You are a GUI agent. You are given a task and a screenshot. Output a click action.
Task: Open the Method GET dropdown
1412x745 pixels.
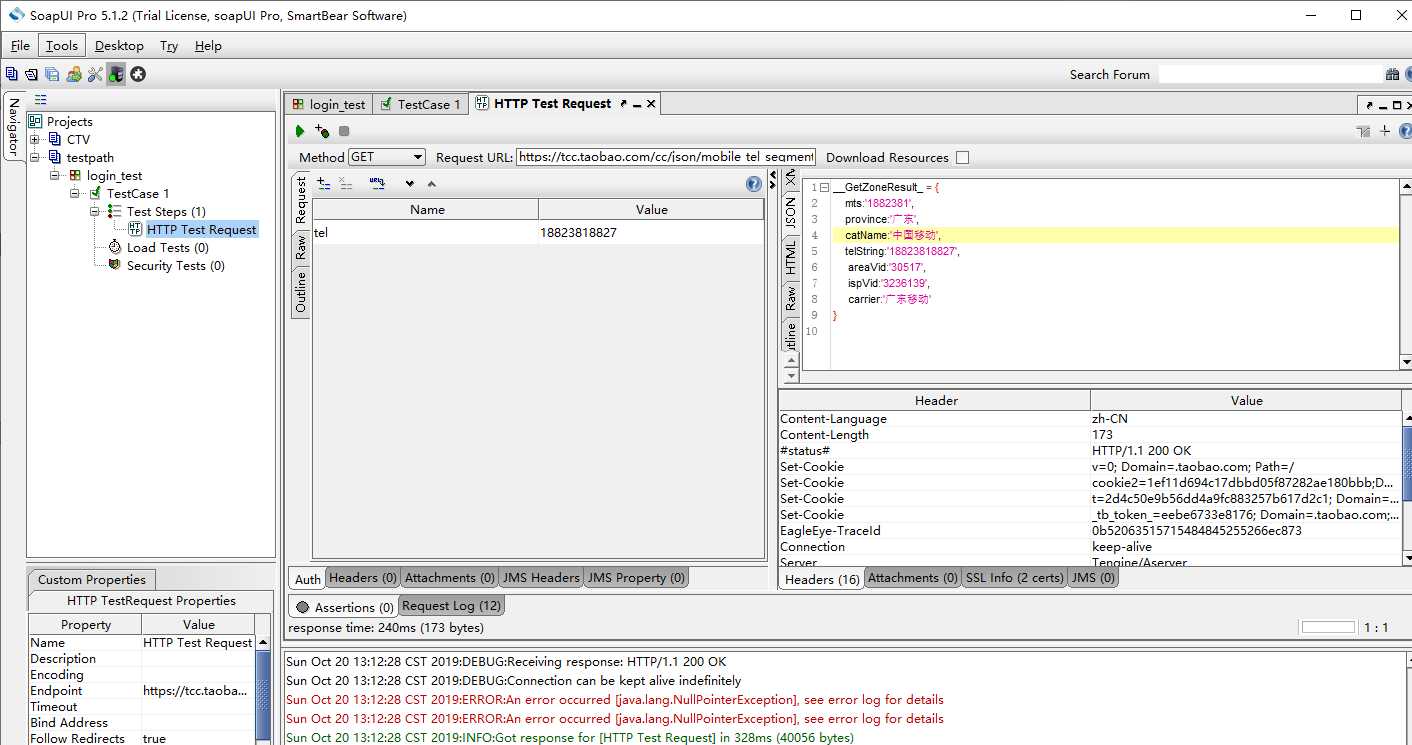[387, 157]
